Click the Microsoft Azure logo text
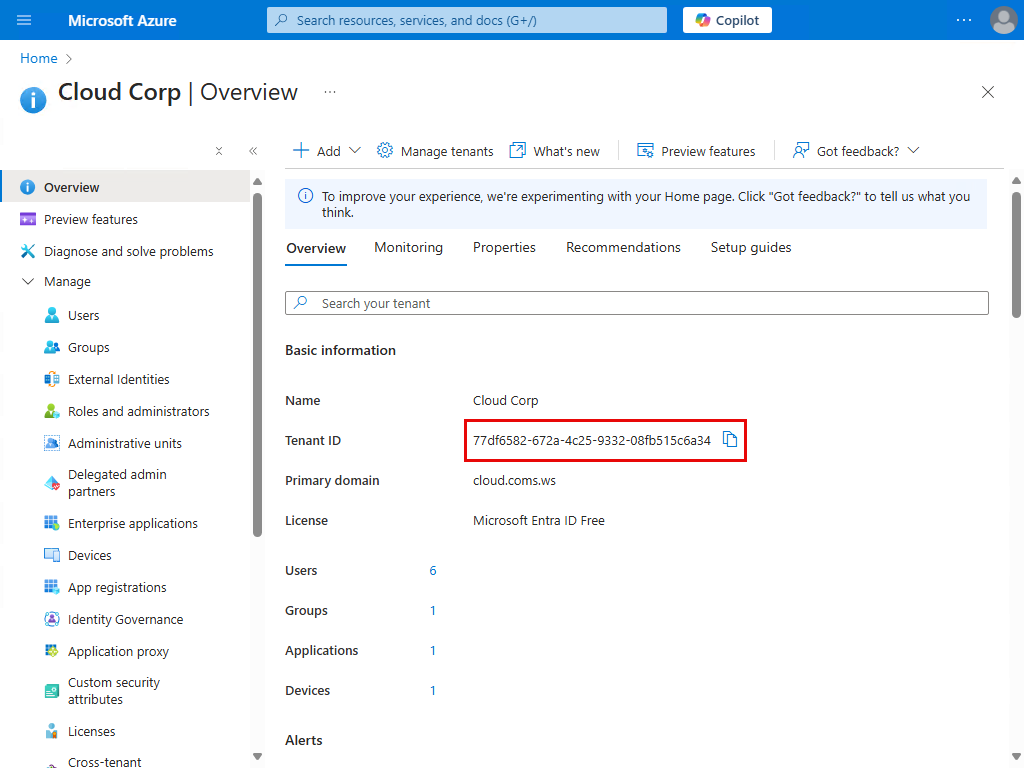This screenshot has height=768, width=1024. (122, 20)
